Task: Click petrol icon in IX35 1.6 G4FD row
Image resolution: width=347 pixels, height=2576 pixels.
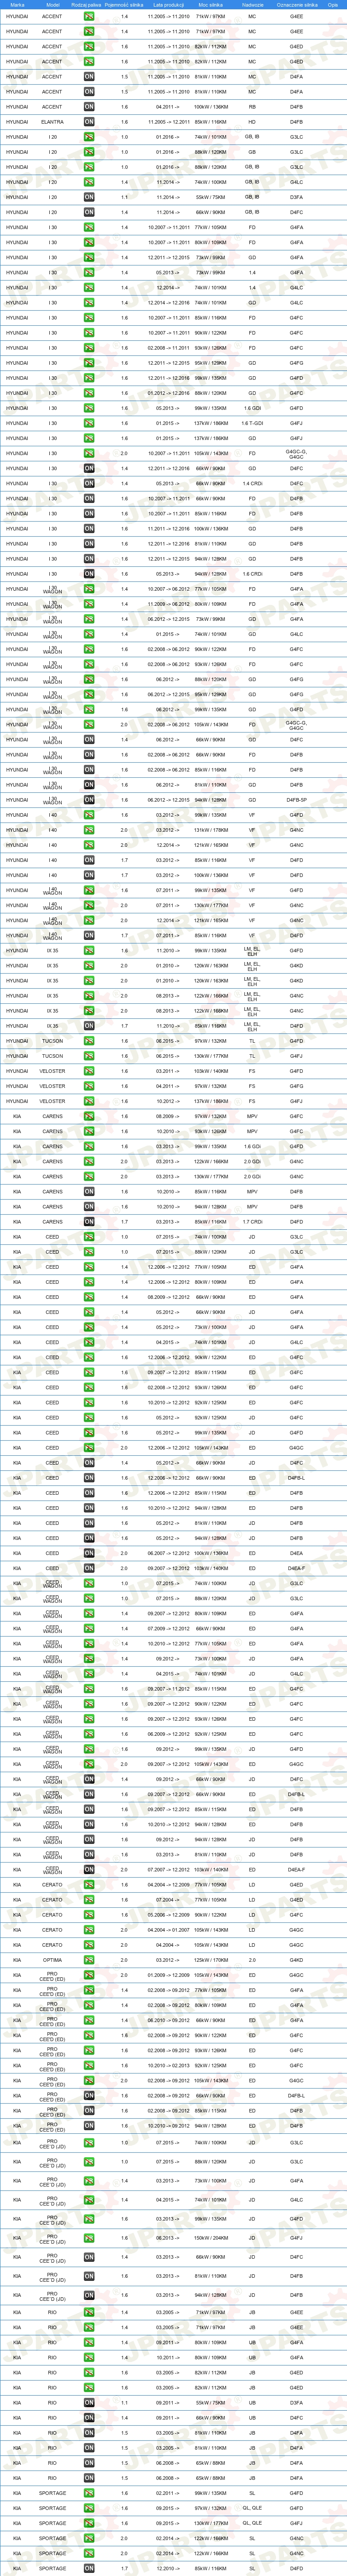Action: tap(89, 951)
